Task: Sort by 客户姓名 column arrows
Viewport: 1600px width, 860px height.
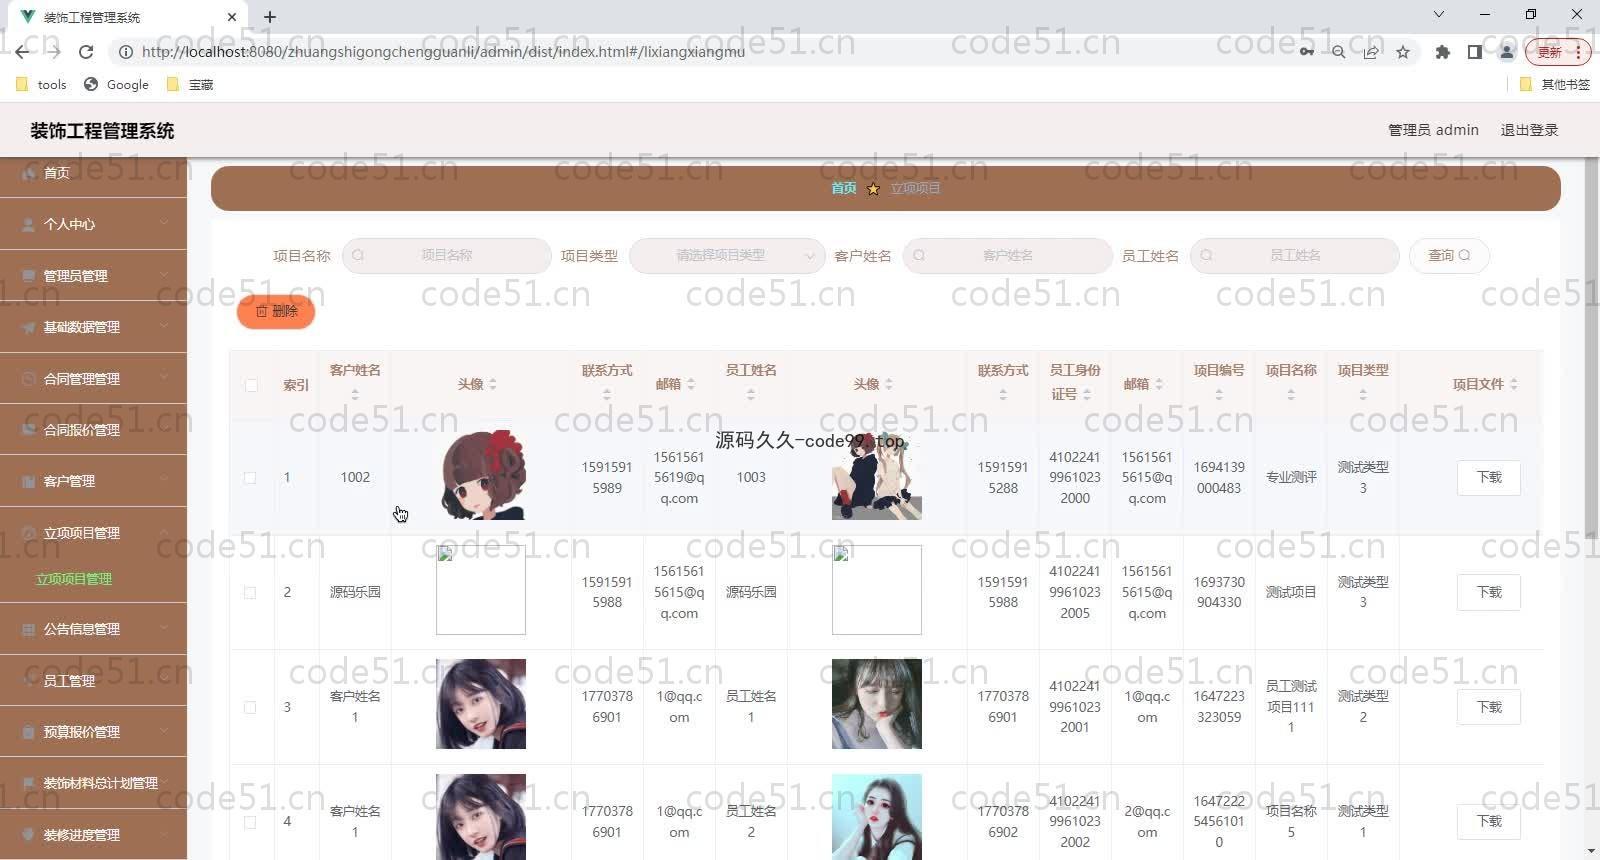Action: tap(354, 395)
